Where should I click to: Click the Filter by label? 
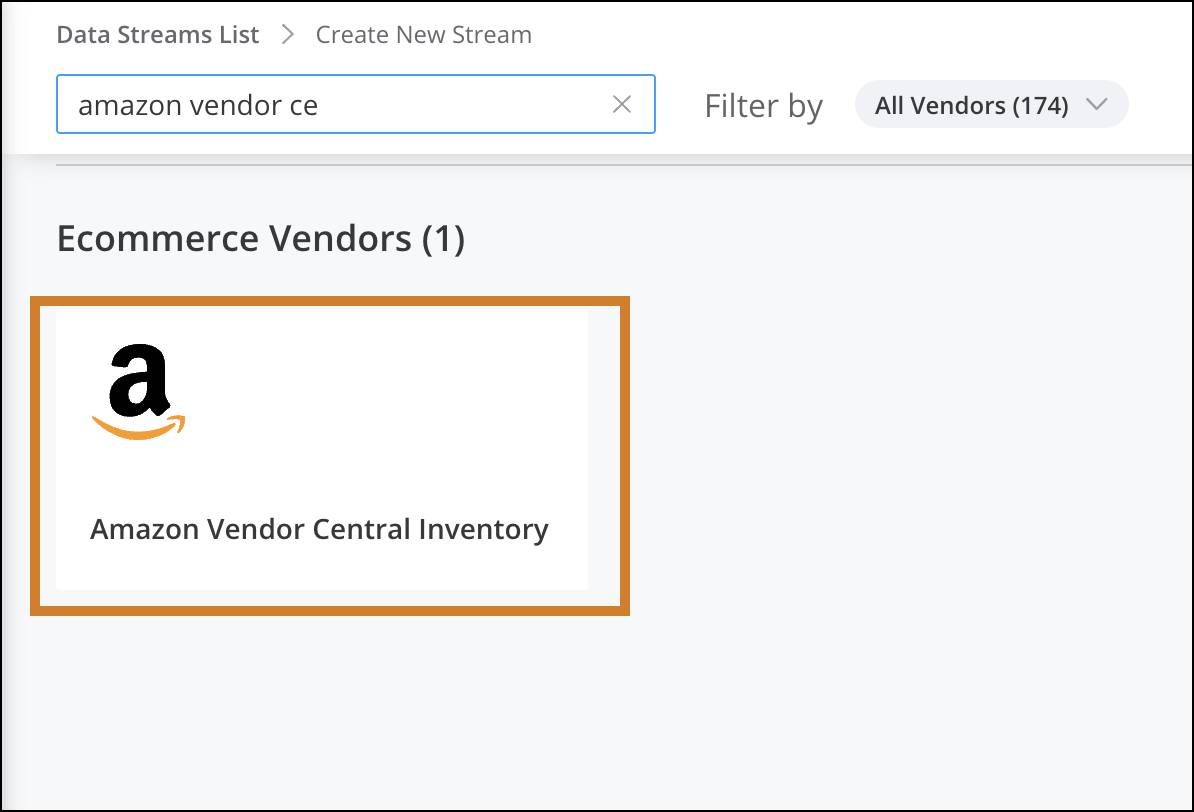click(764, 106)
